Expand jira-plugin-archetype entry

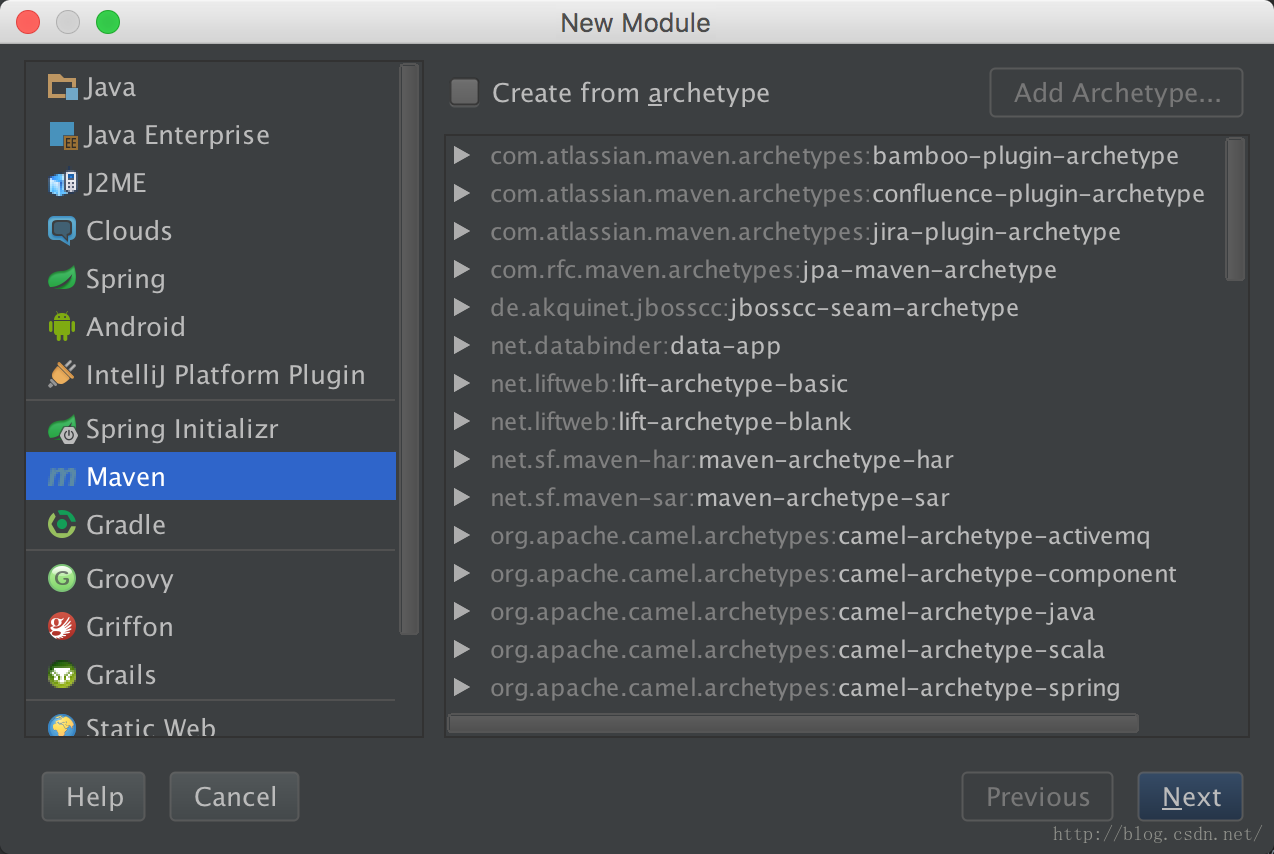click(461, 231)
